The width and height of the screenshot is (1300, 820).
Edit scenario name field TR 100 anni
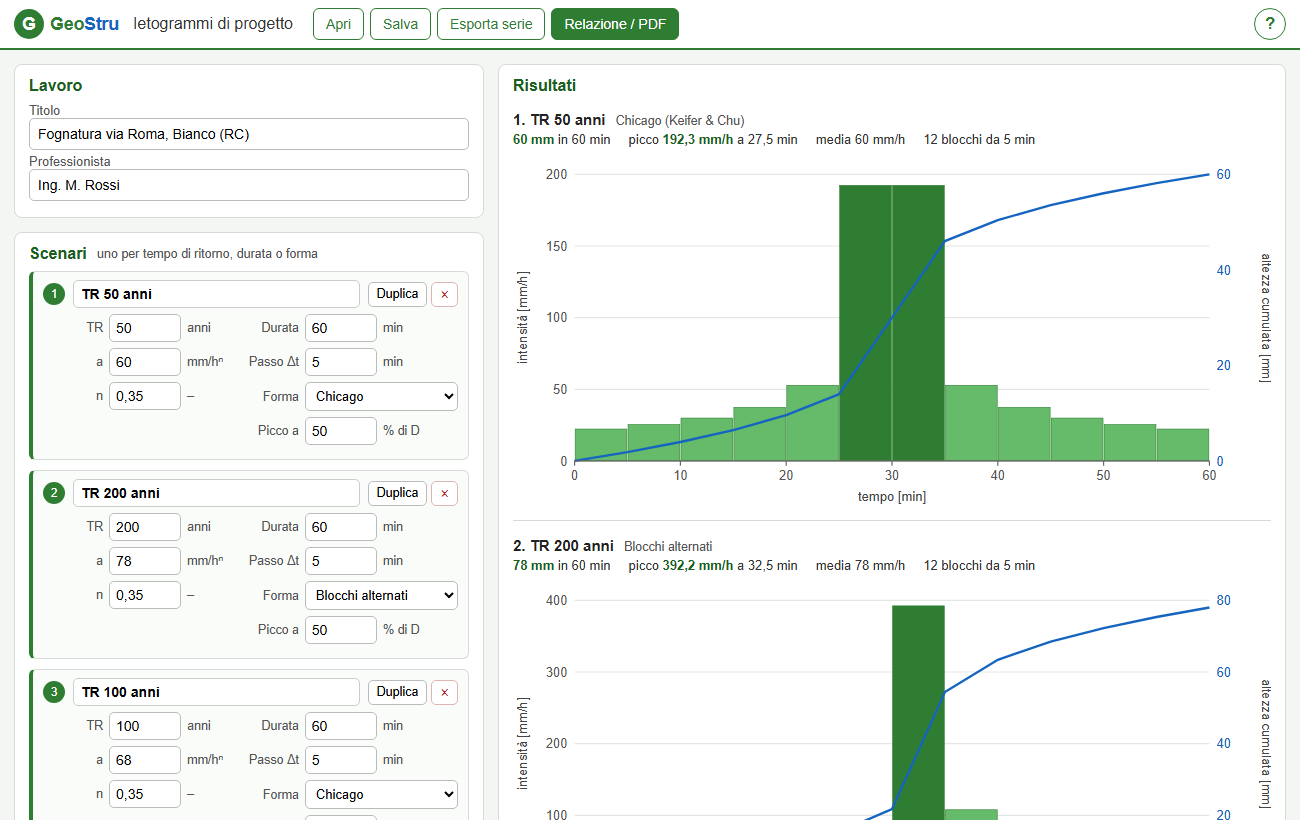coord(216,692)
